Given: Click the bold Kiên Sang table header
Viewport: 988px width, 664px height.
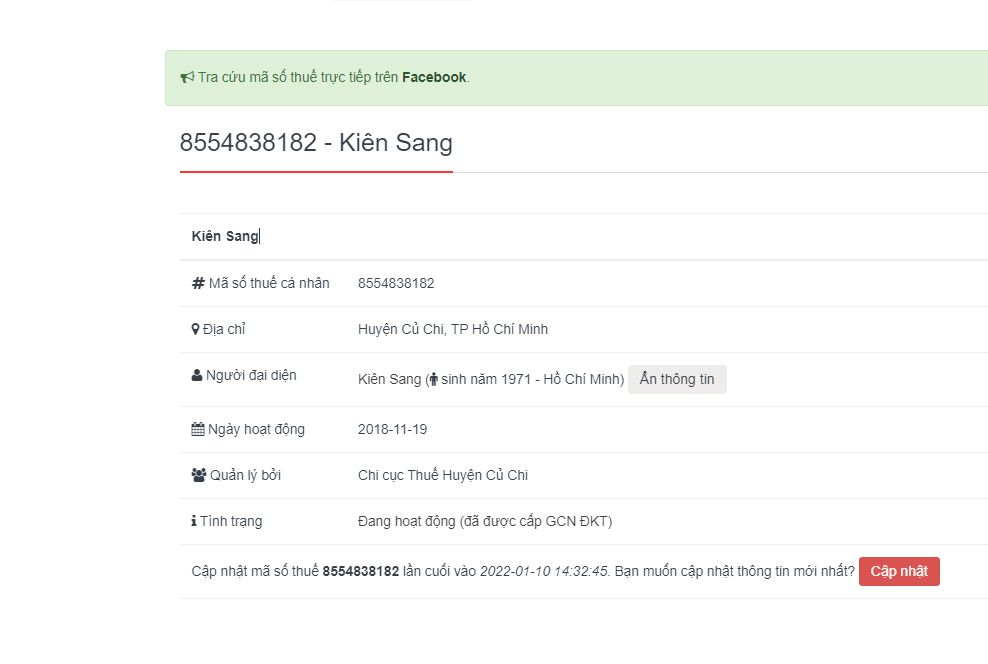Looking at the screenshot, I should click(225, 237).
